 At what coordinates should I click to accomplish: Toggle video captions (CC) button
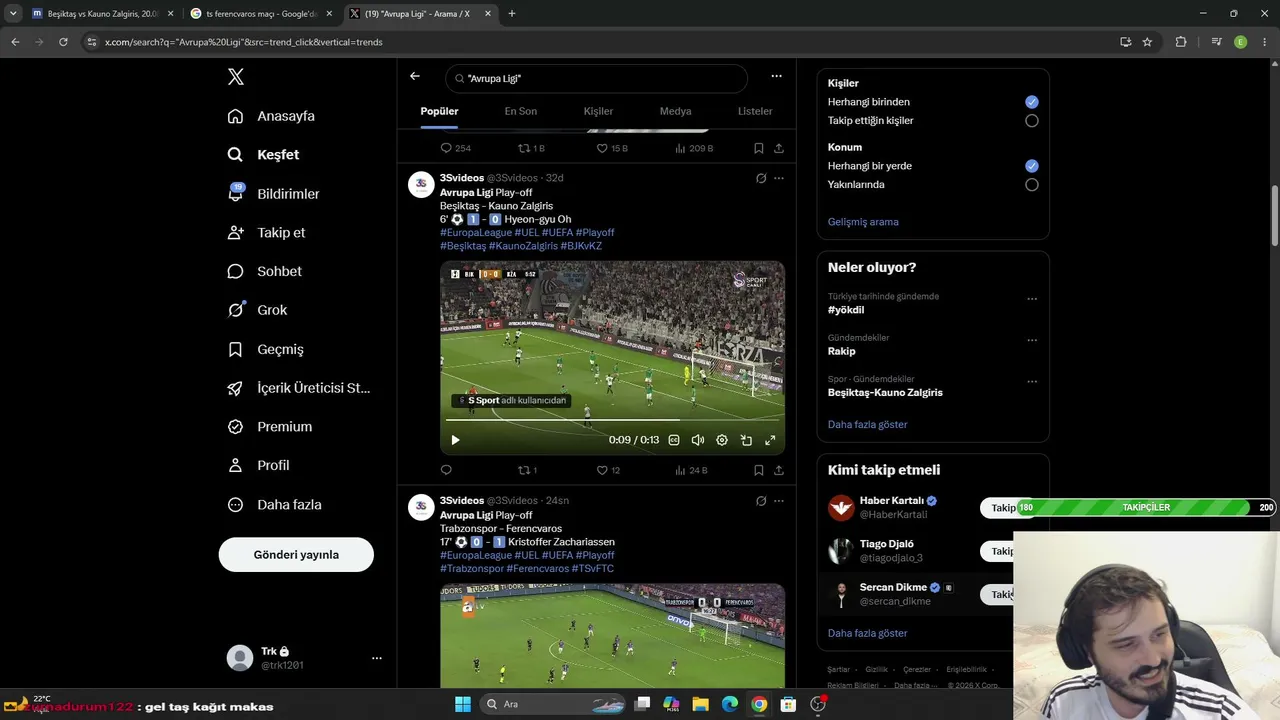(674, 440)
